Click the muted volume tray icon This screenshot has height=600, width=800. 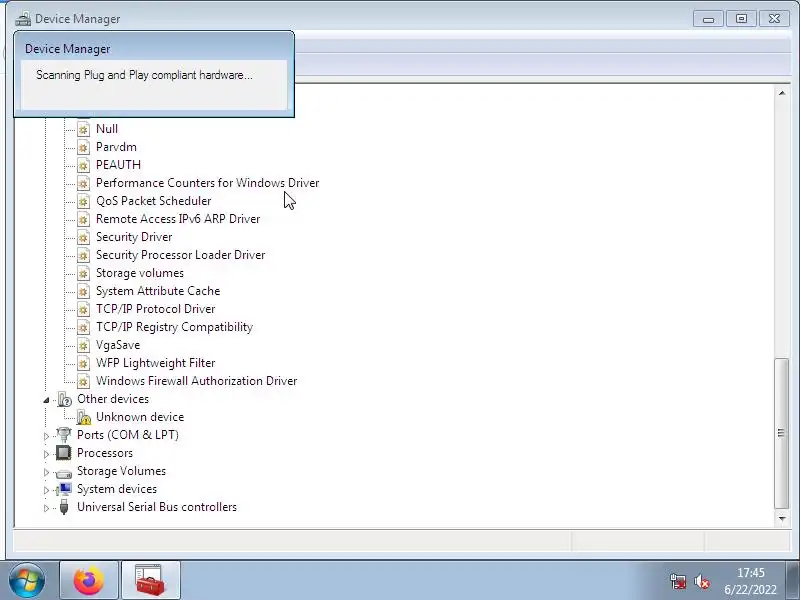pyautogui.click(x=702, y=581)
